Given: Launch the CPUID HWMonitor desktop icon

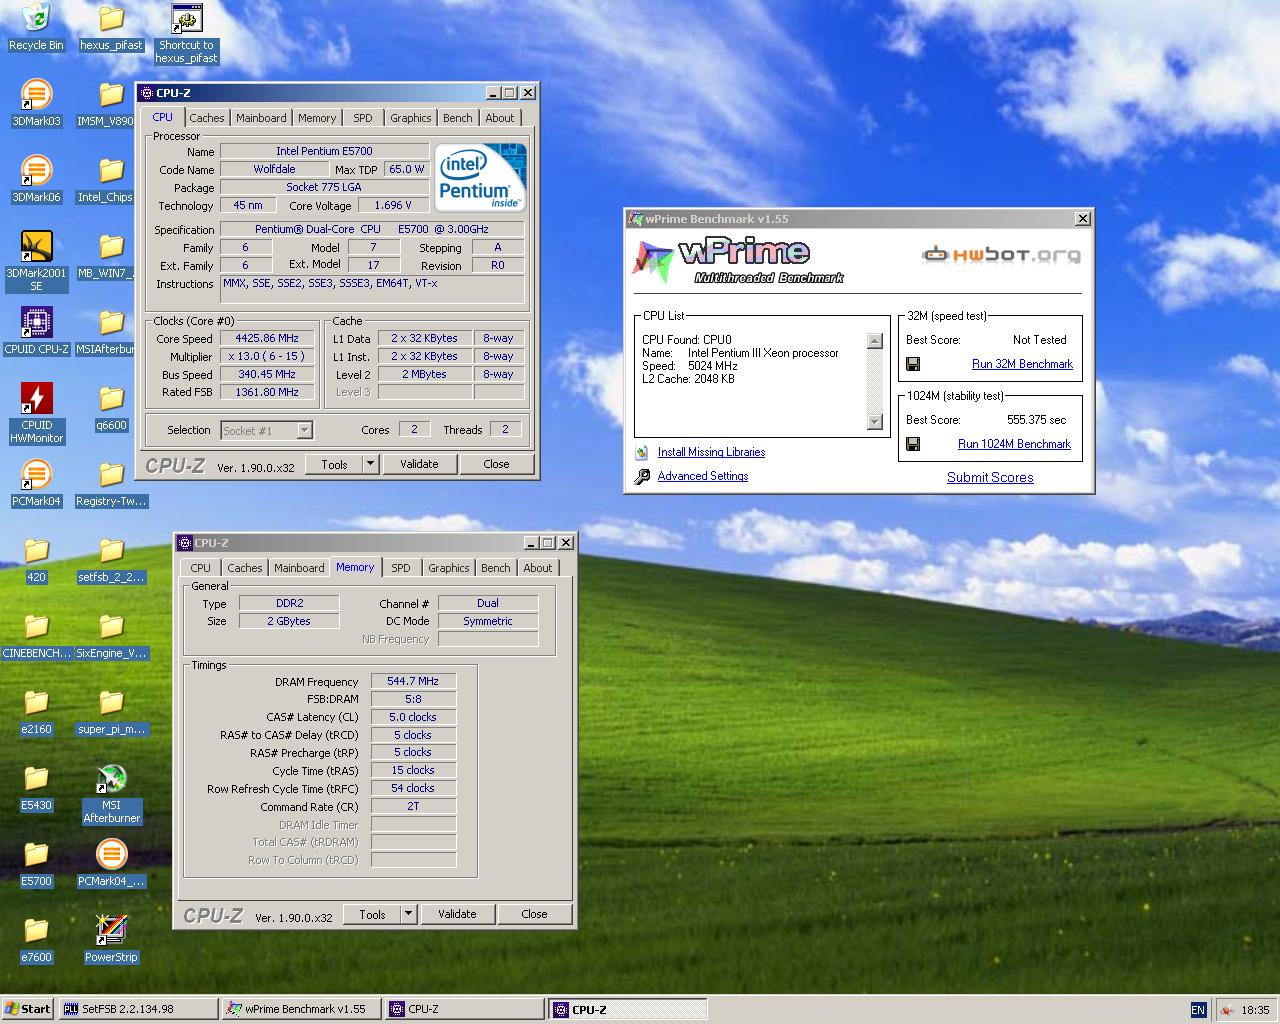Looking at the screenshot, I should tap(36, 413).
